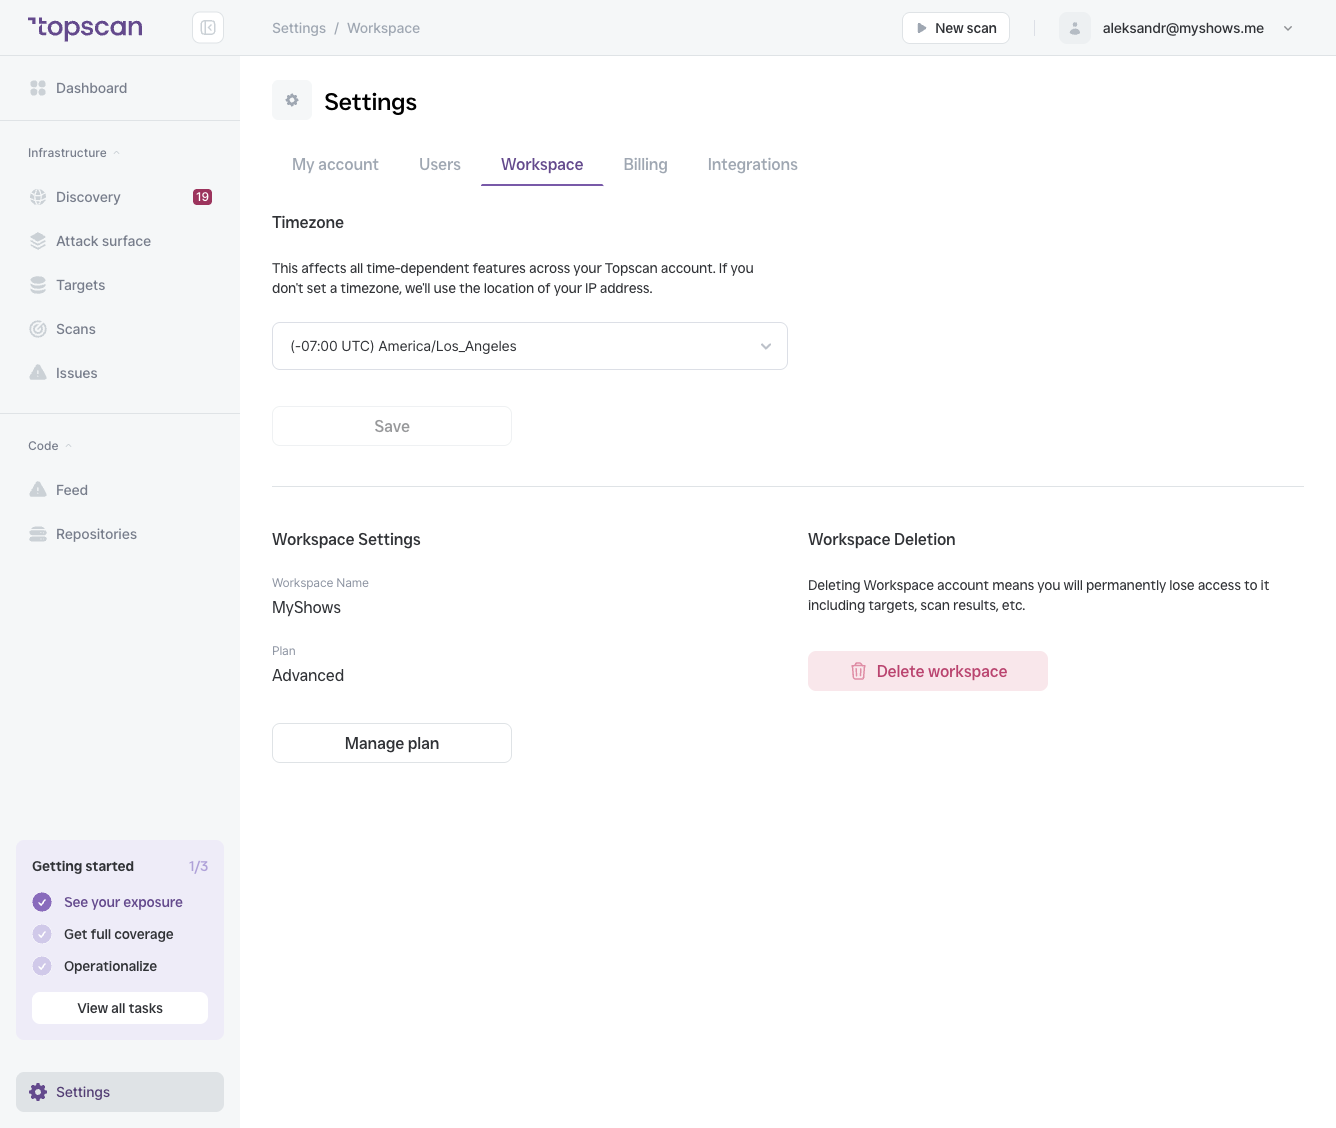
Task: Toggle the Get full coverage checkmark
Action: (42, 934)
